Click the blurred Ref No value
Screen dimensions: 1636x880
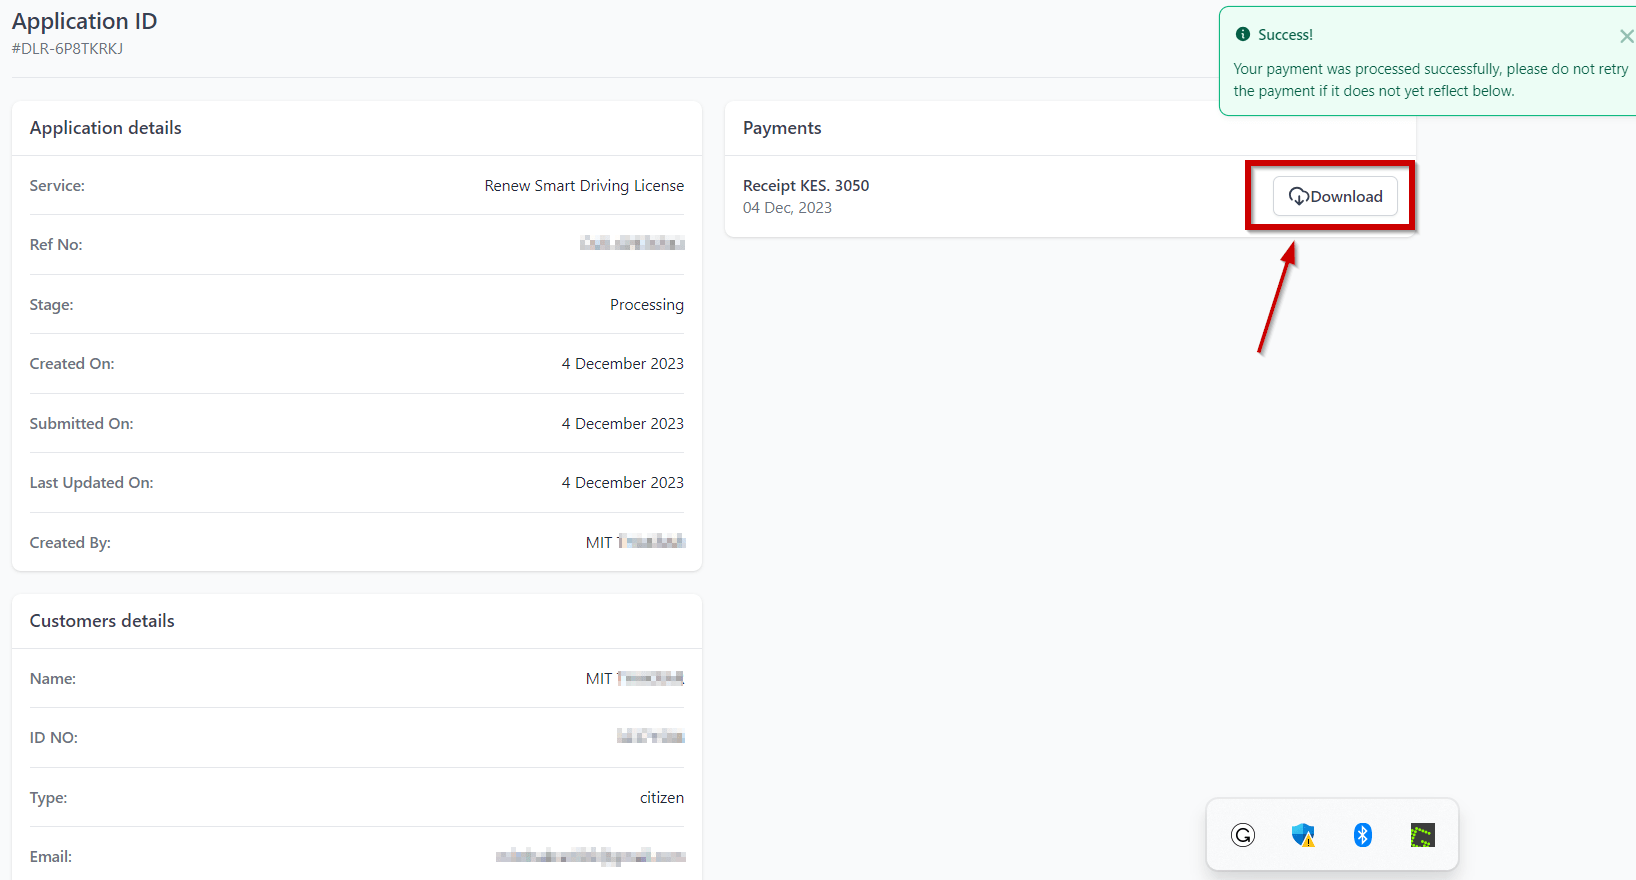pyautogui.click(x=632, y=244)
